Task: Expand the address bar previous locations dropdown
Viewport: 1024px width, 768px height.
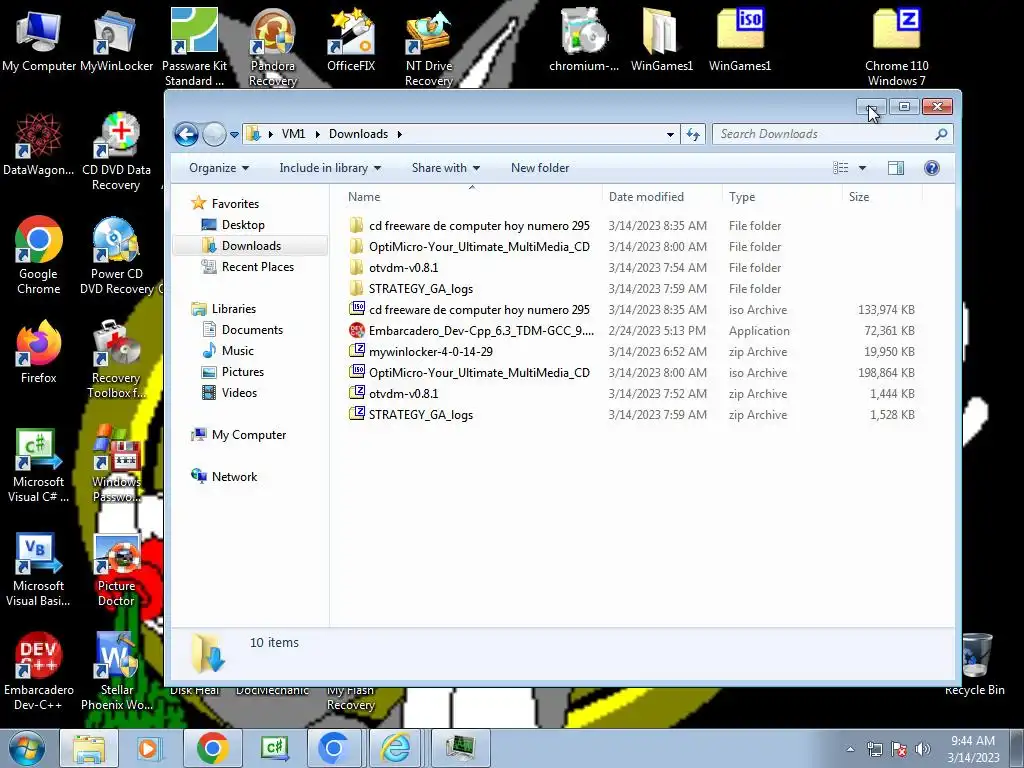Action: [x=670, y=135]
